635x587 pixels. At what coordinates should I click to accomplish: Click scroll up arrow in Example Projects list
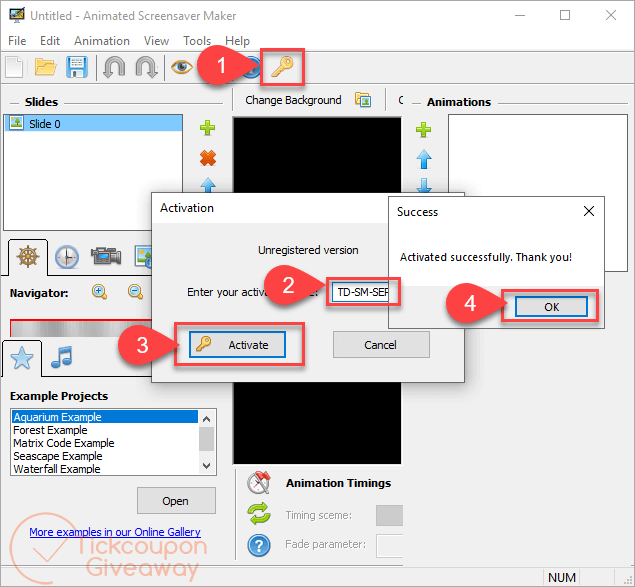coord(207,419)
